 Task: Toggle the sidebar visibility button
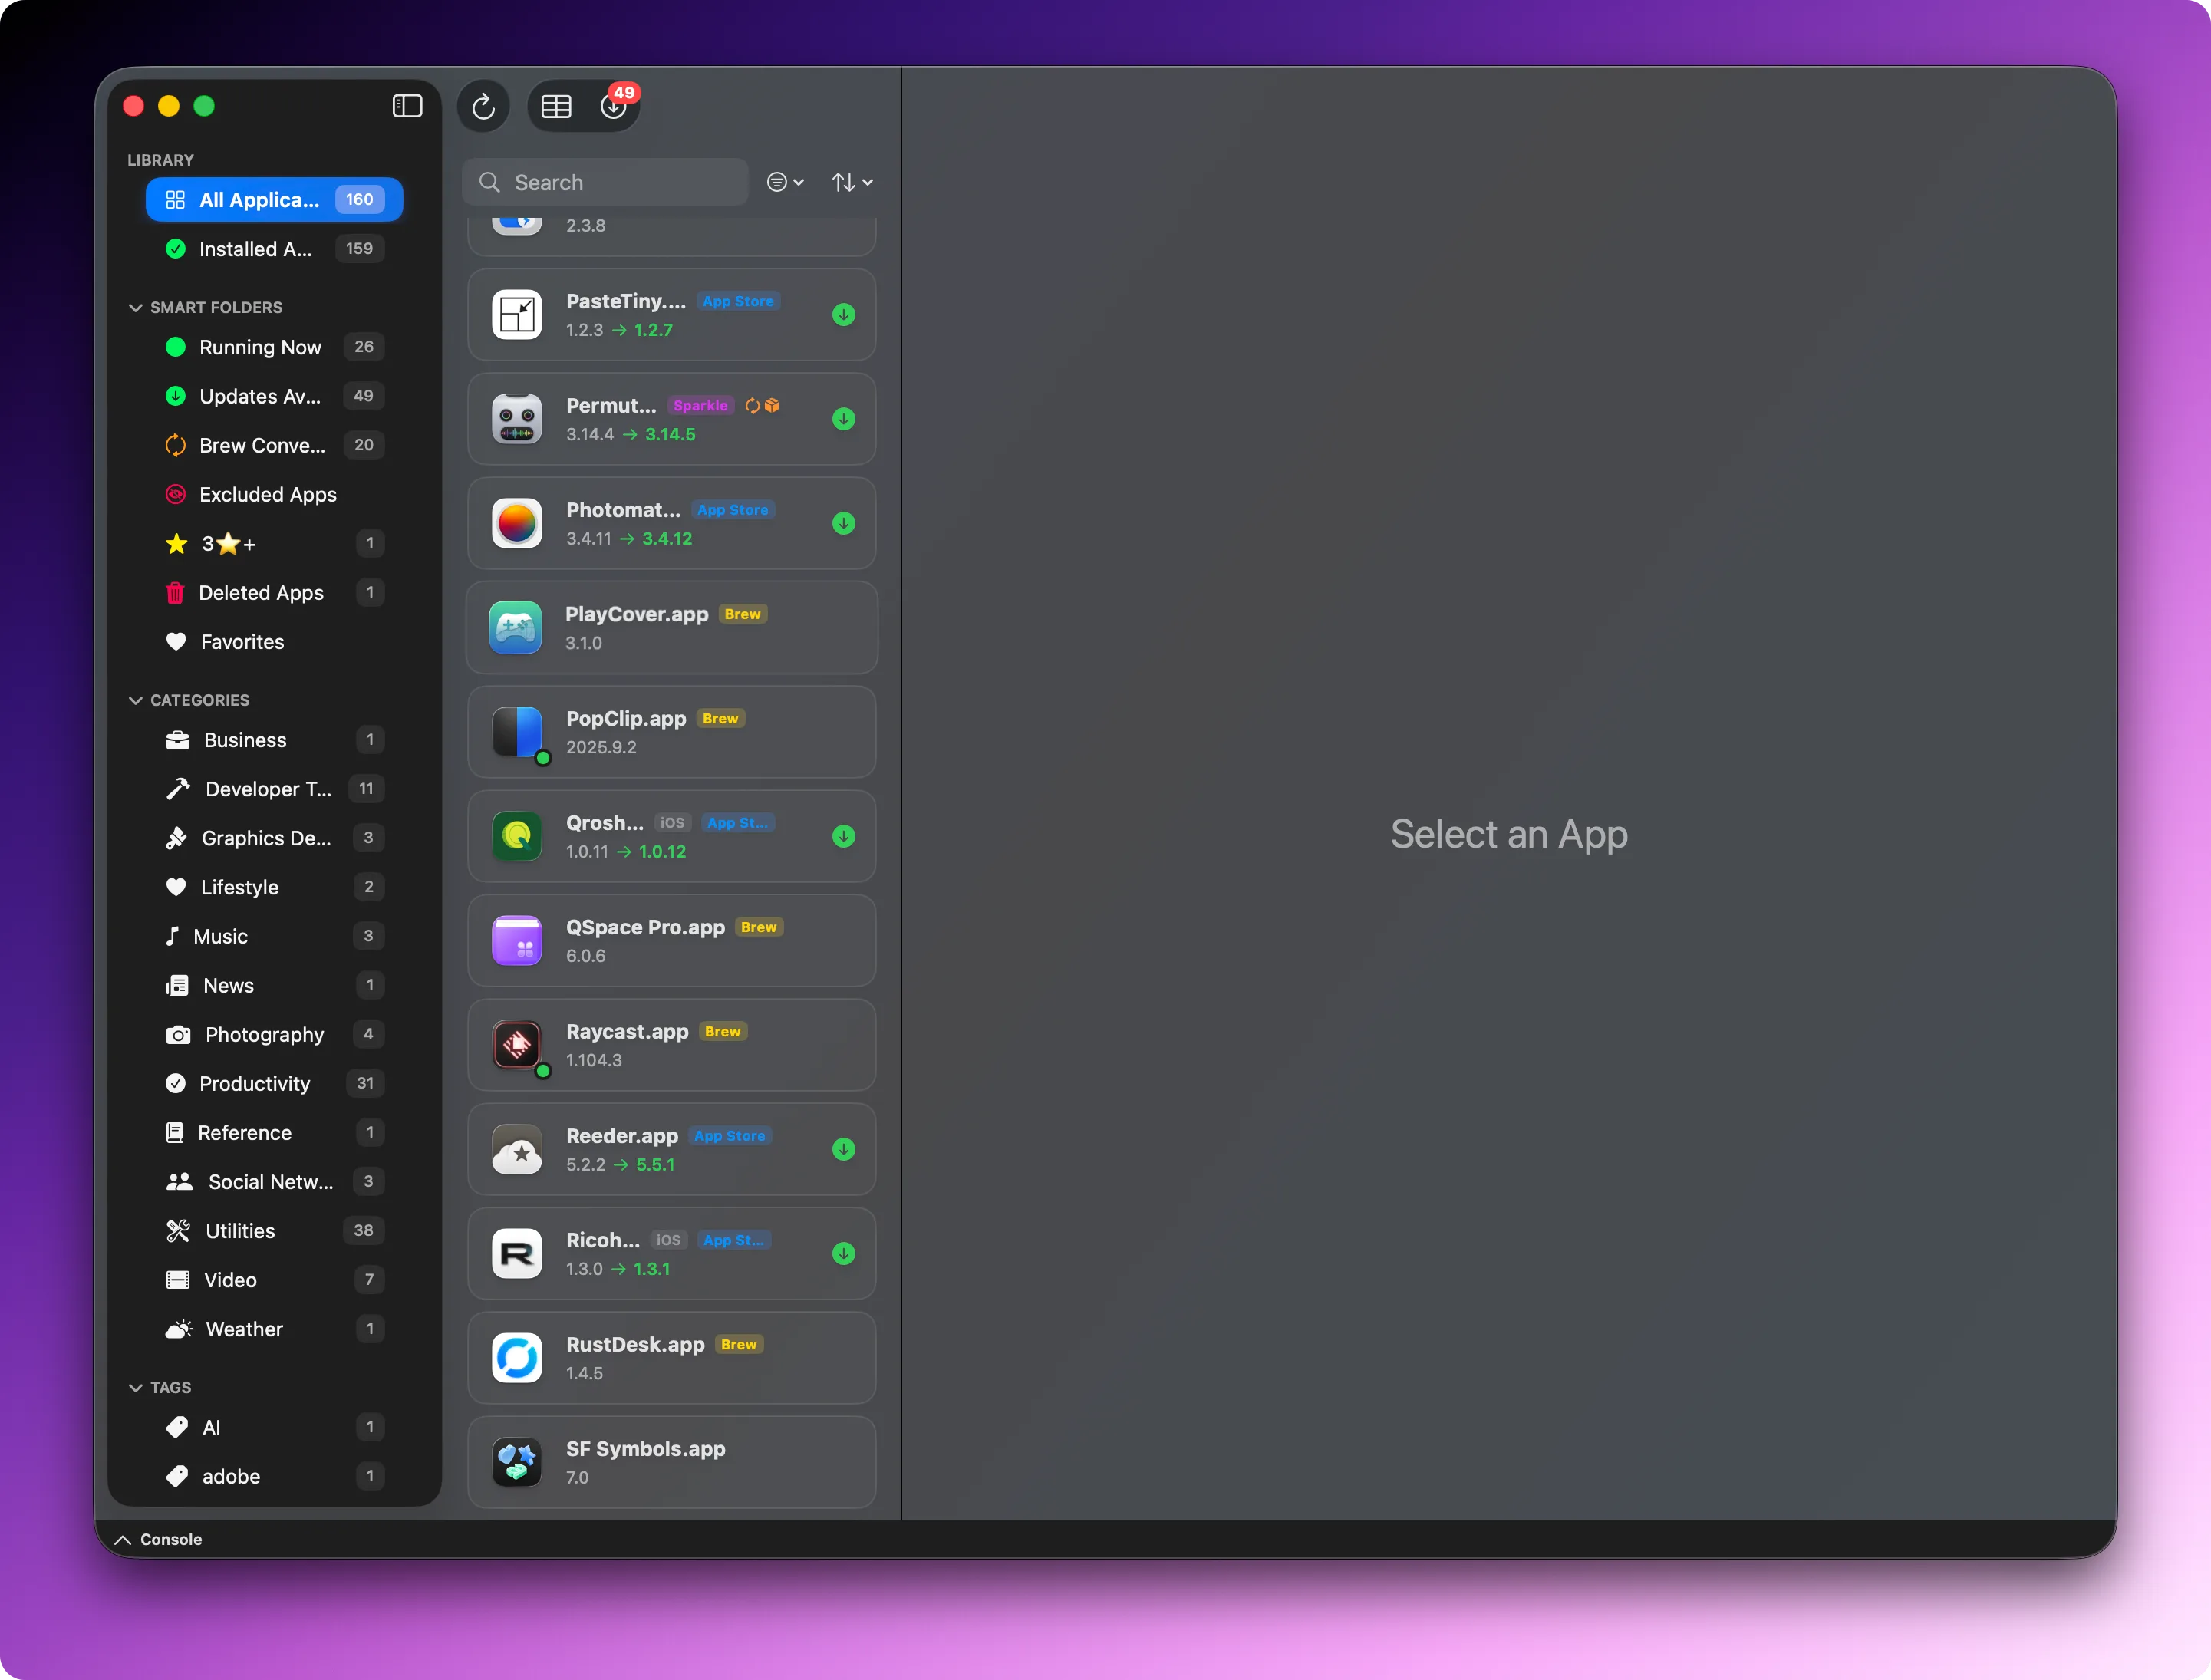[407, 106]
